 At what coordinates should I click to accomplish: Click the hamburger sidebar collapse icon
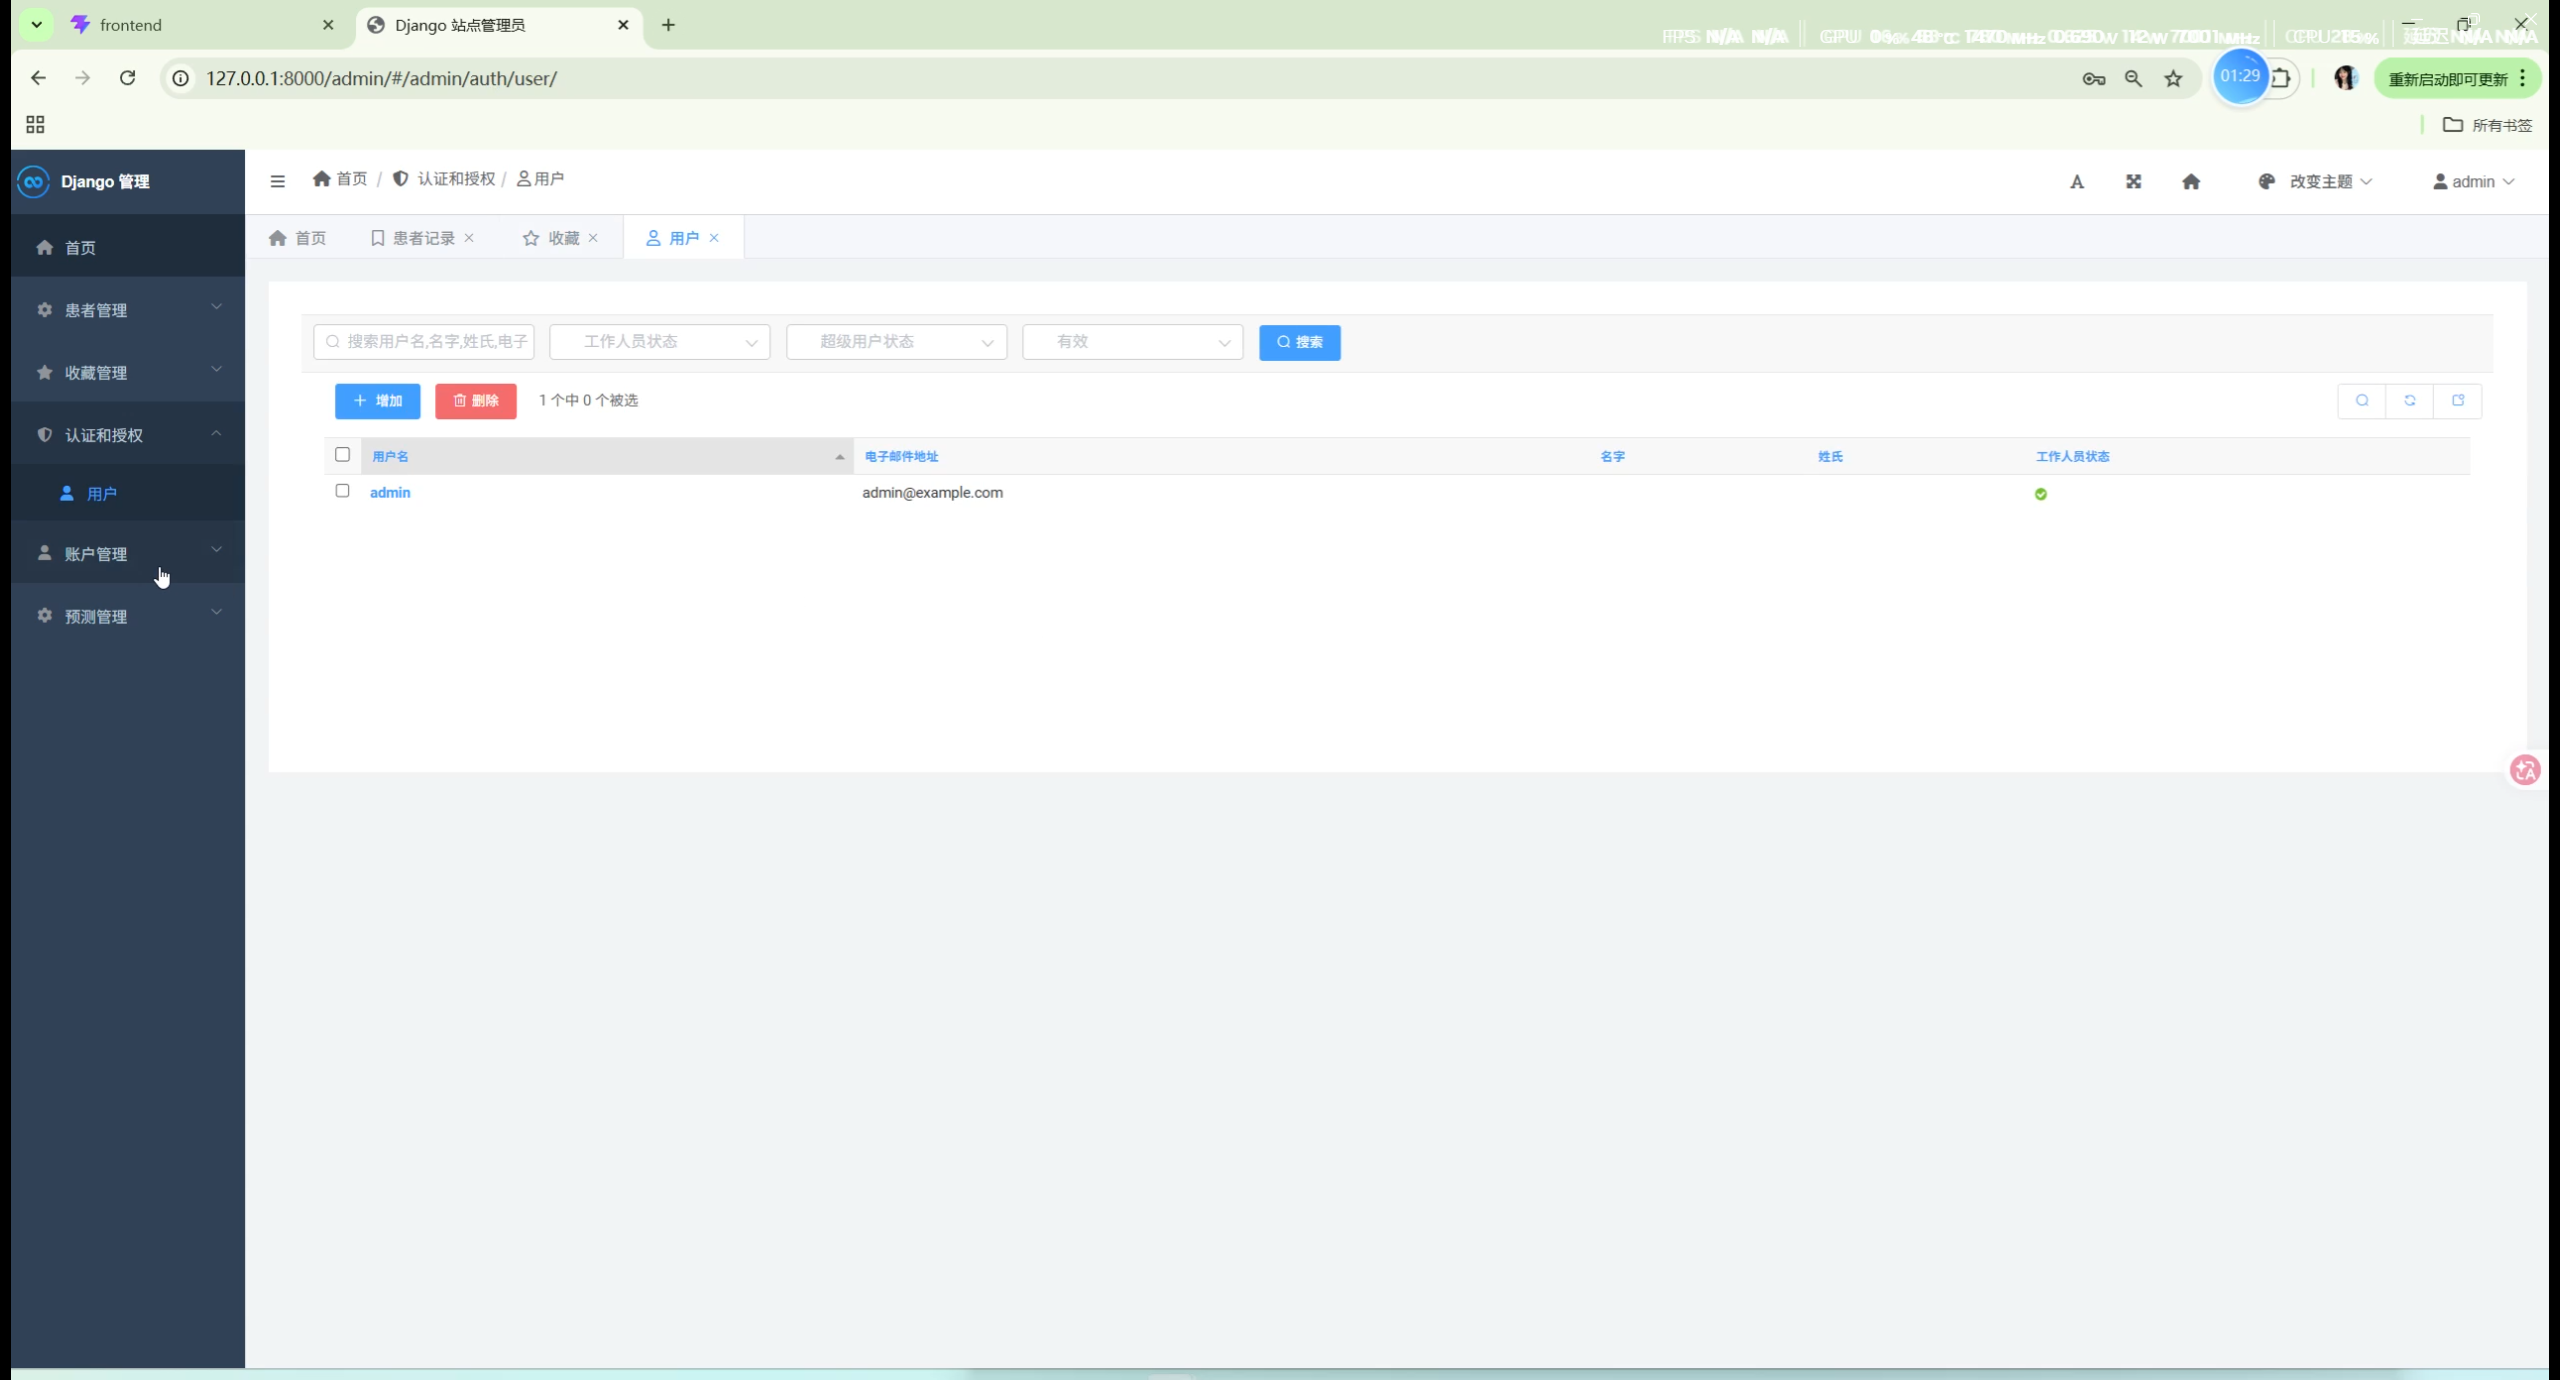tap(277, 181)
